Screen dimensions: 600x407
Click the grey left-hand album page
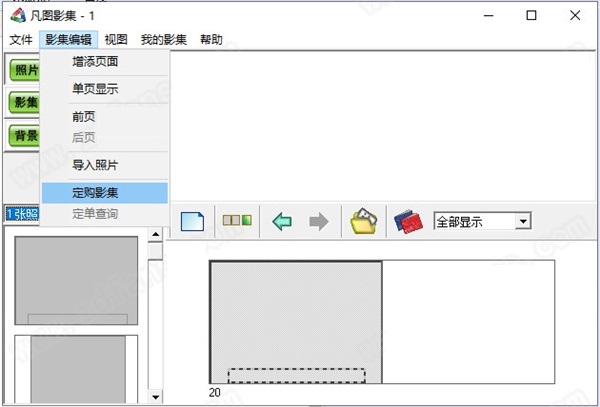tap(296, 322)
